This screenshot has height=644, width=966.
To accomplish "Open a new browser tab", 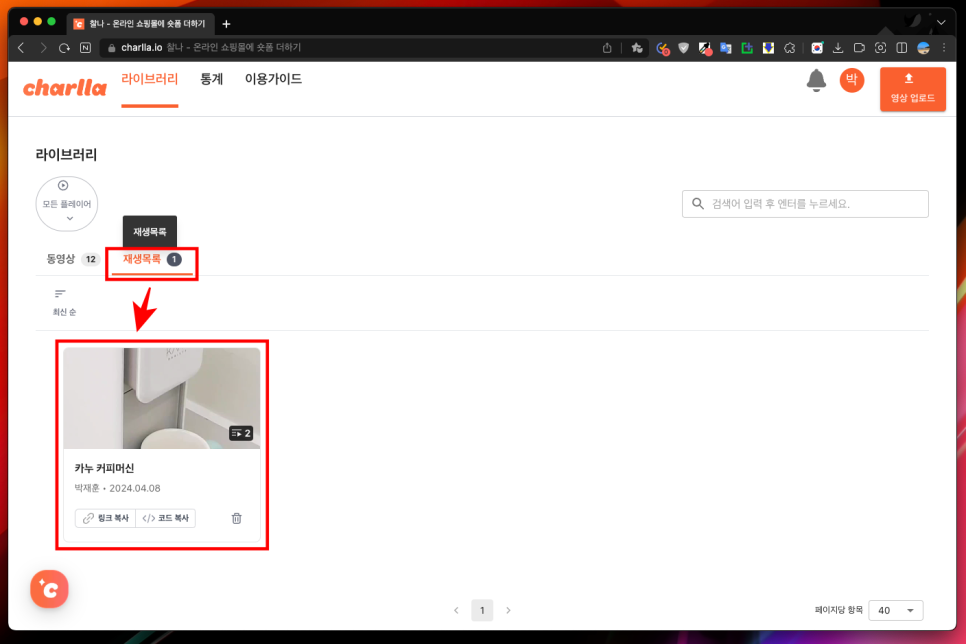I will point(226,24).
